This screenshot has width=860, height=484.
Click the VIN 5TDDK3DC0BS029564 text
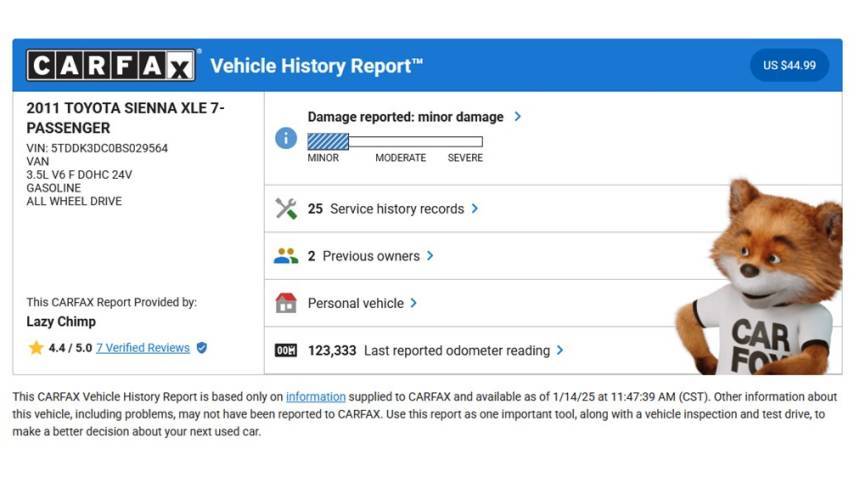click(x=97, y=148)
